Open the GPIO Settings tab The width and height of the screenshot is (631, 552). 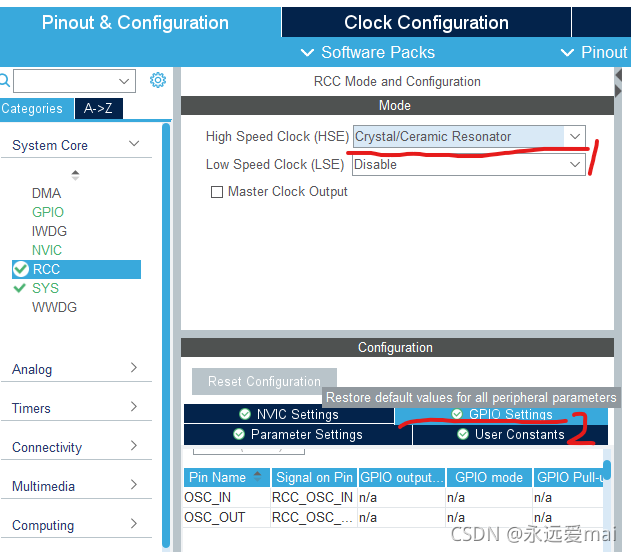pos(501,414)
